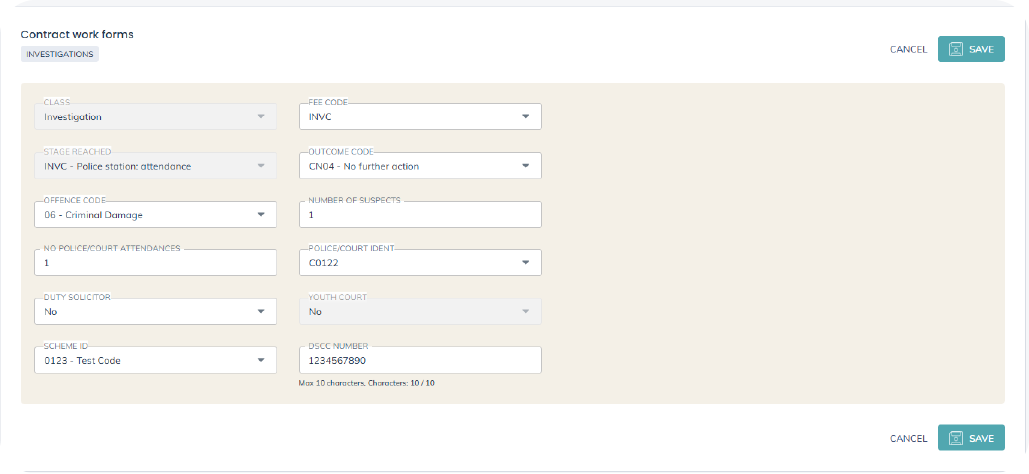Open the Fee Code dropdown arrow
The width and height of the screenshot is (1029, 474).
point(526,117)
